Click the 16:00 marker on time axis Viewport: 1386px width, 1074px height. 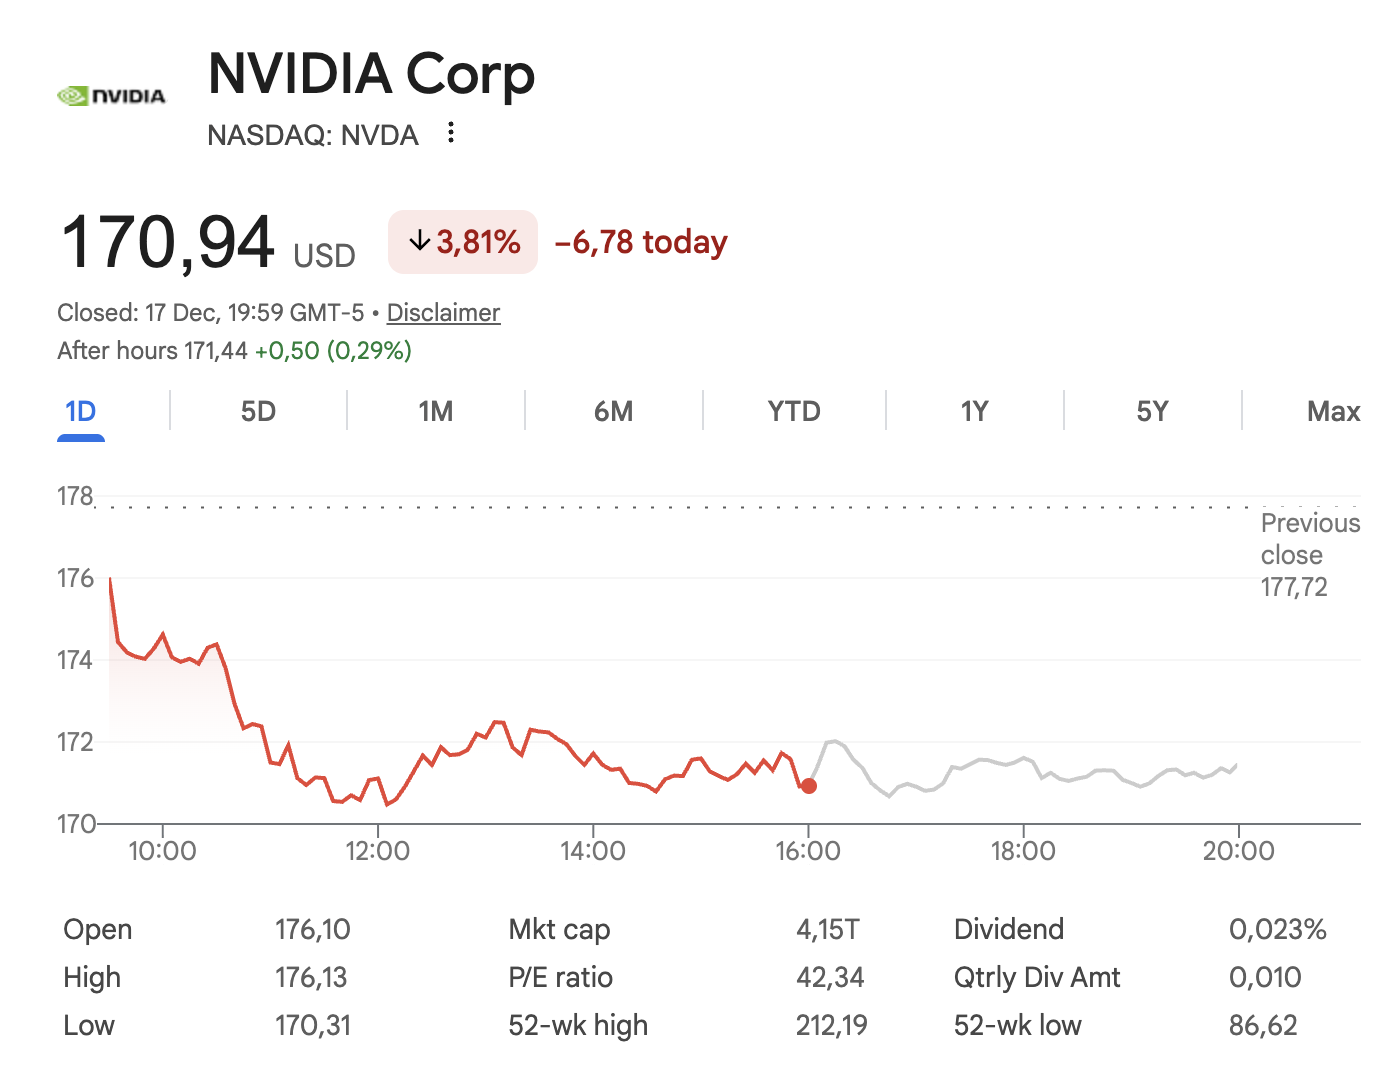pyautogui.click(x=808, y=851)
